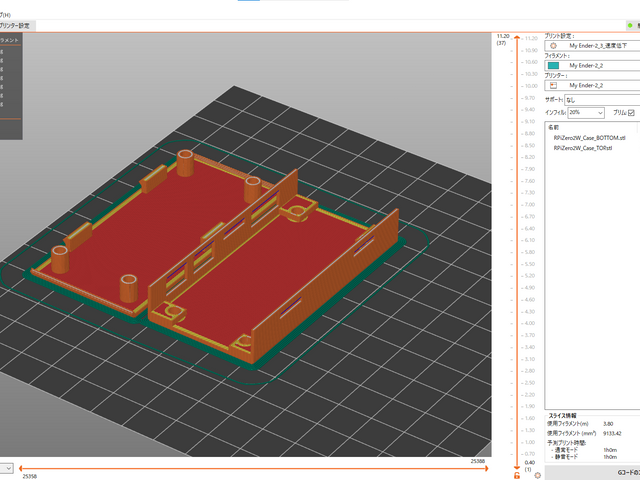Image resolution: width=640 pixels, height=480 pixels.
Task: Open the ヘルプ(H) menu
Action: click(x=6, y=13)
